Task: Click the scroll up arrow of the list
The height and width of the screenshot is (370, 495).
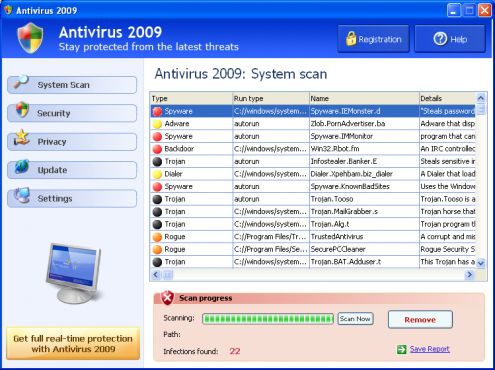Action: coord(481,98)
